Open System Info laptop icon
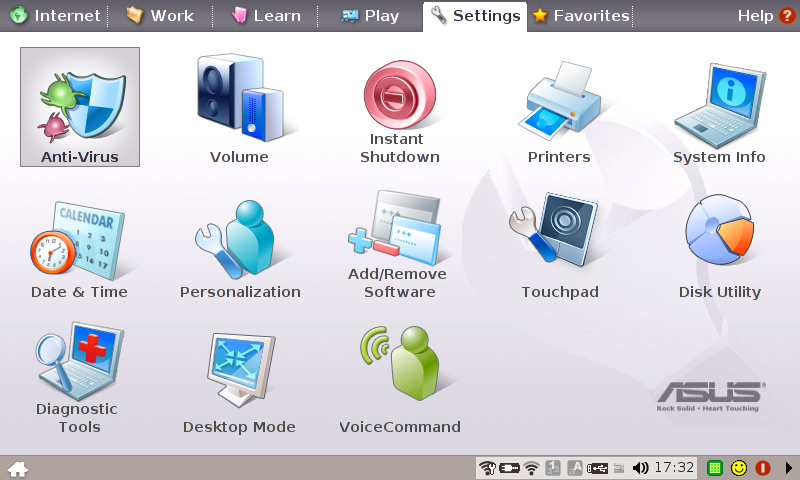The width and height of the screenshot is (800, 480). 719,113
